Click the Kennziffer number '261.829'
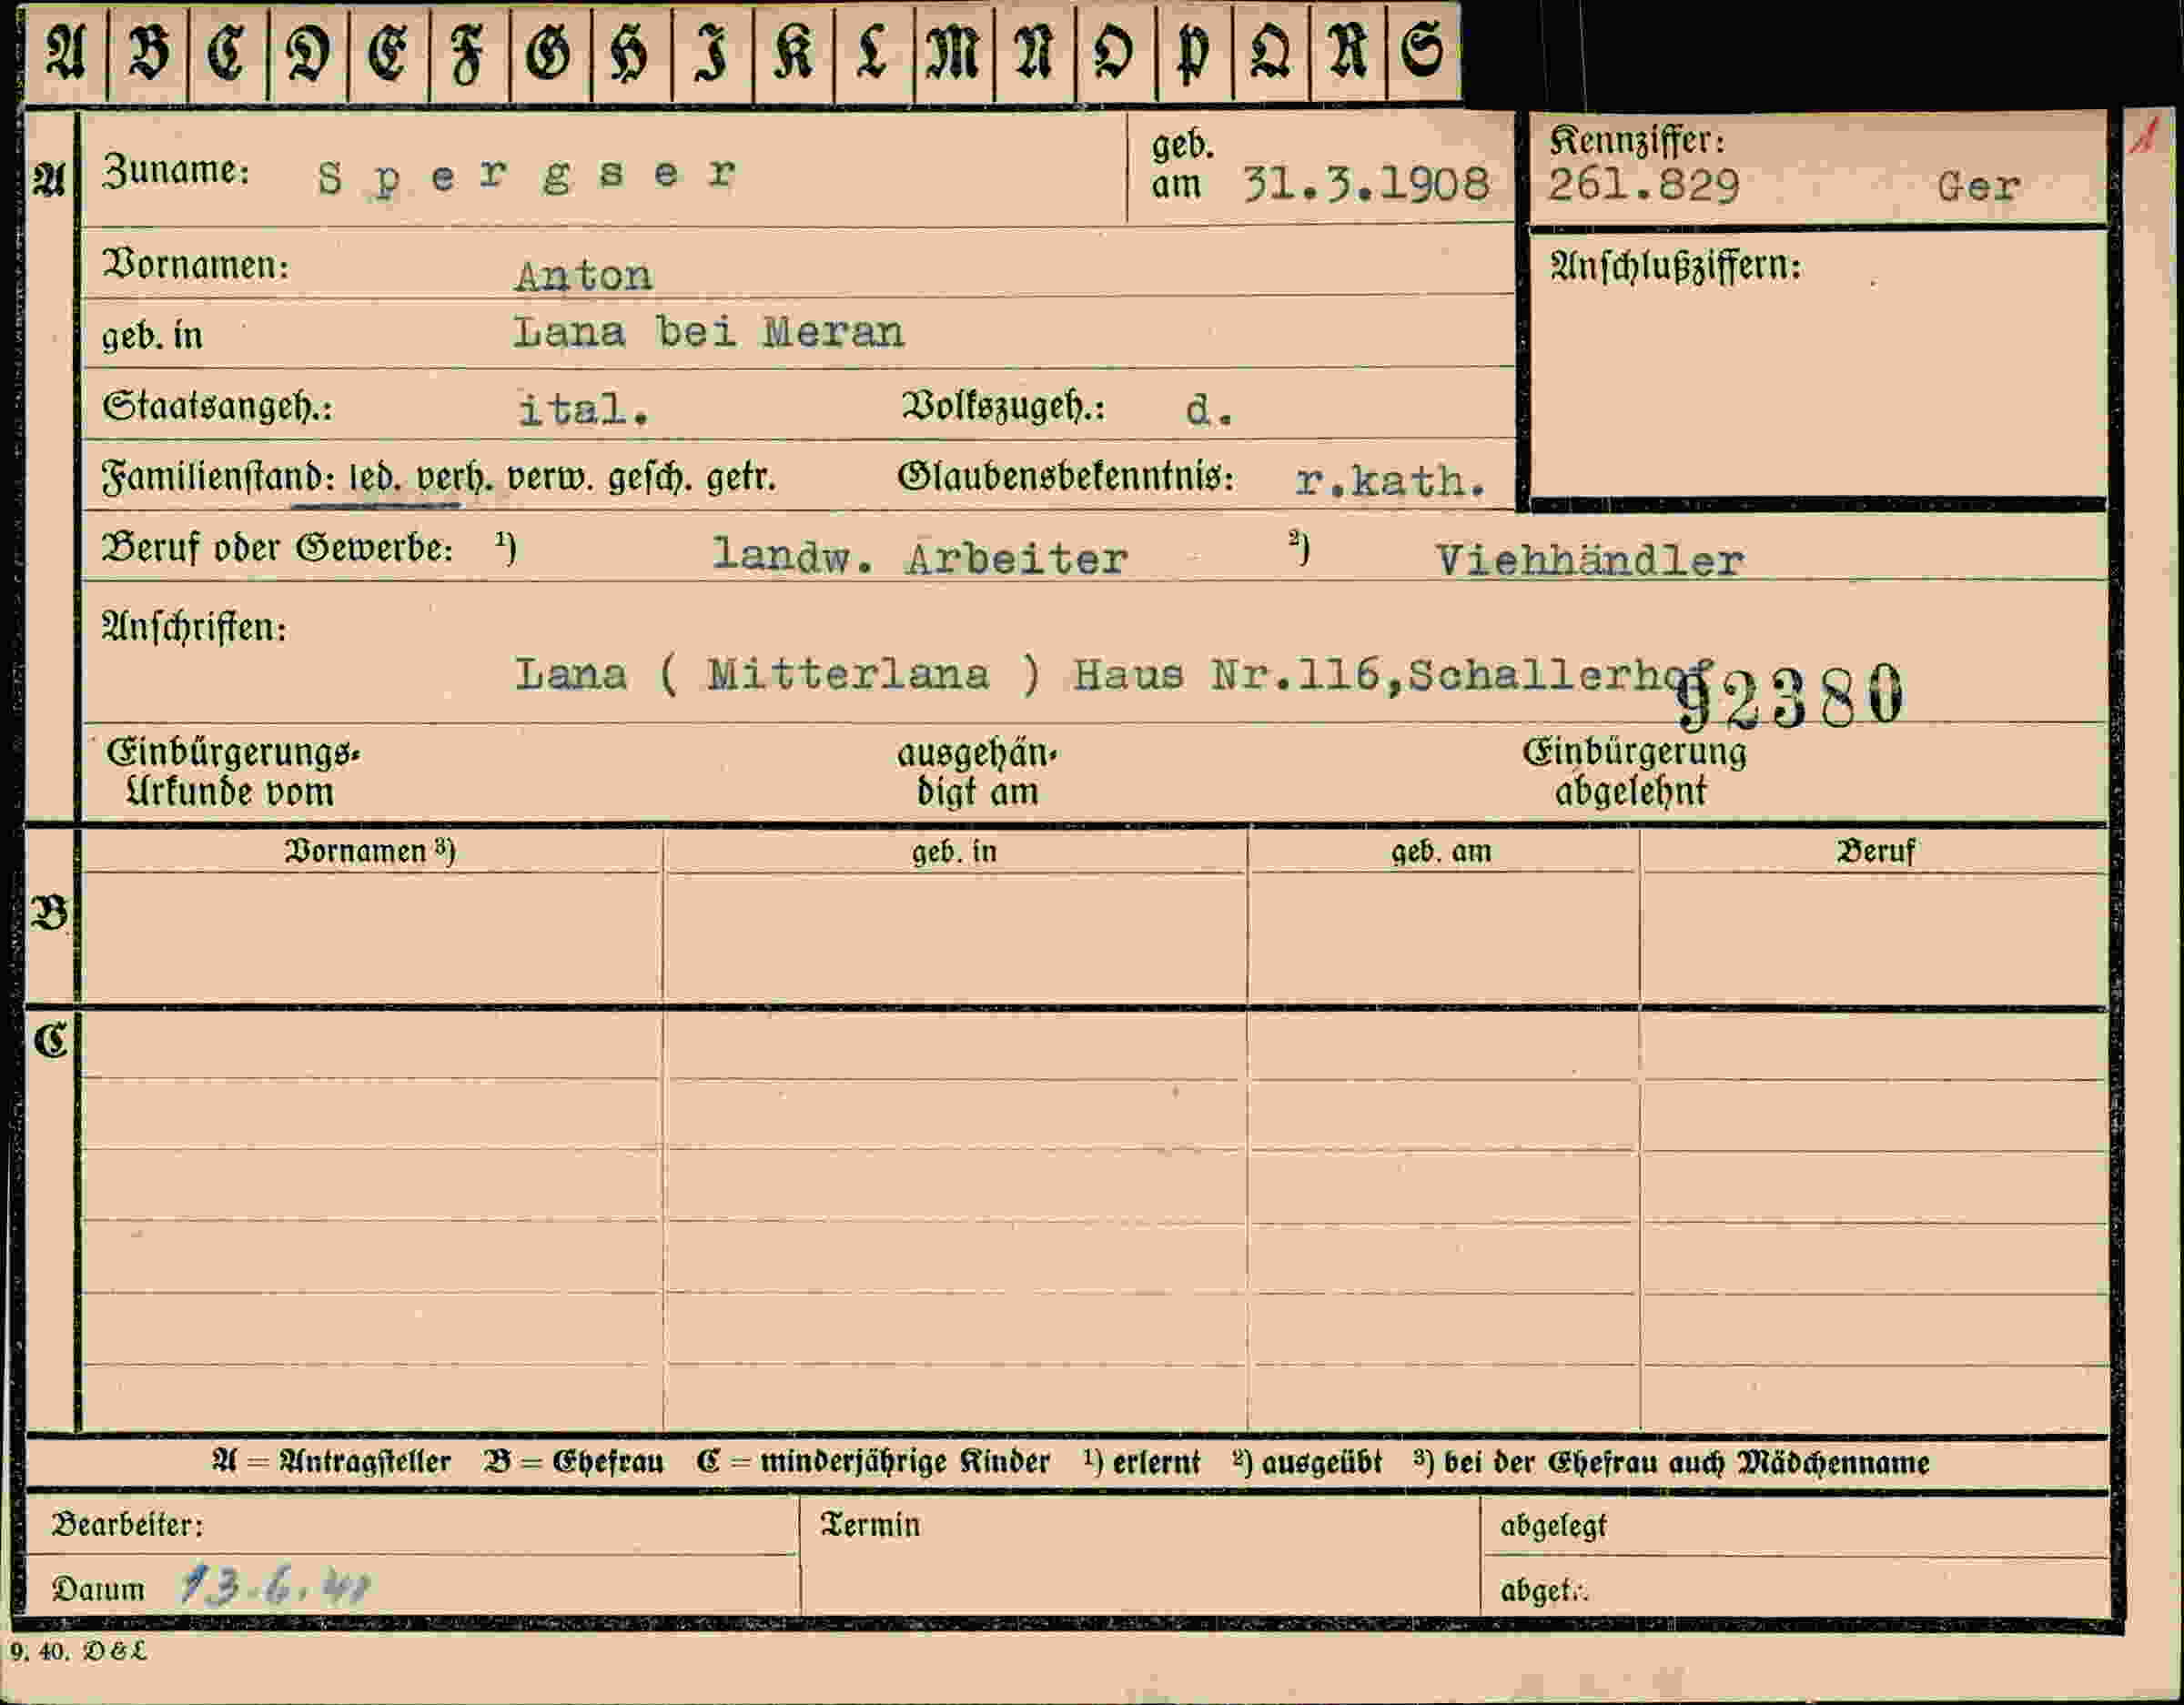This screenshot has width=2184, height=1705. tap(1644, 186)
